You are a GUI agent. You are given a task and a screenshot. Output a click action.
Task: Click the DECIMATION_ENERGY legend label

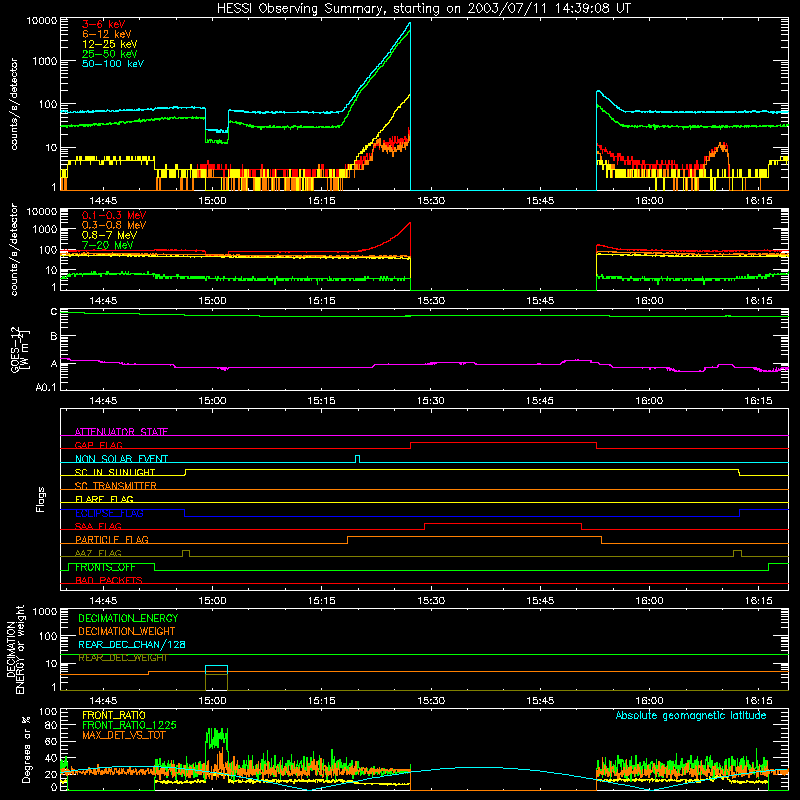[128, 618]
